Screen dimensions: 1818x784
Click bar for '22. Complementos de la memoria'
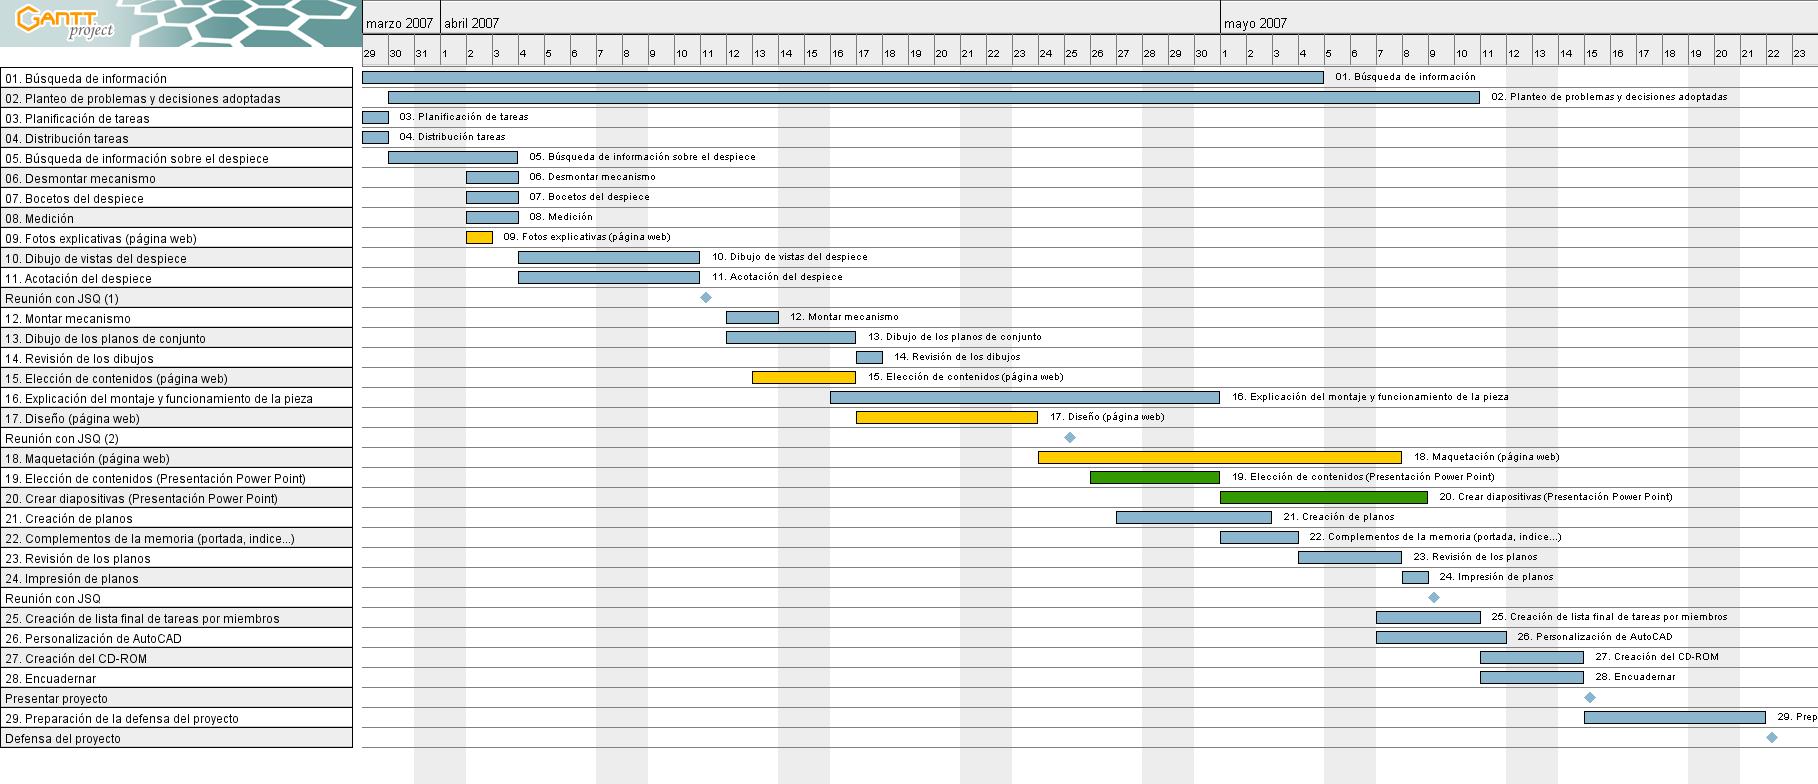[x=1259, y=537]
